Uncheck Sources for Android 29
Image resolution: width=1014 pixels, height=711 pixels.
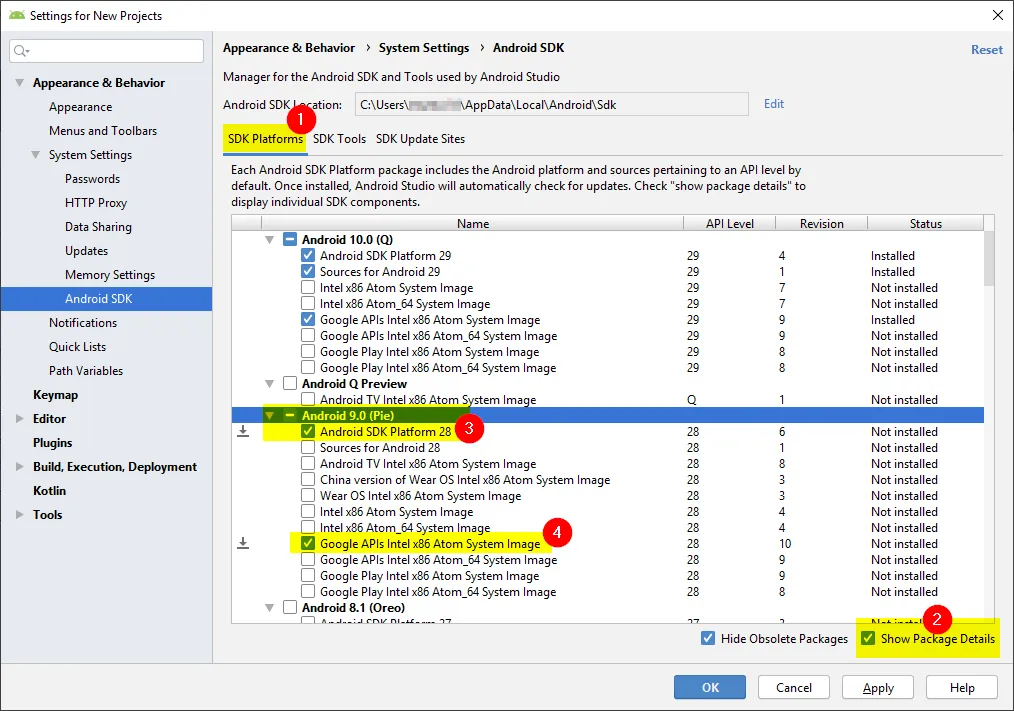coord(308,271)
